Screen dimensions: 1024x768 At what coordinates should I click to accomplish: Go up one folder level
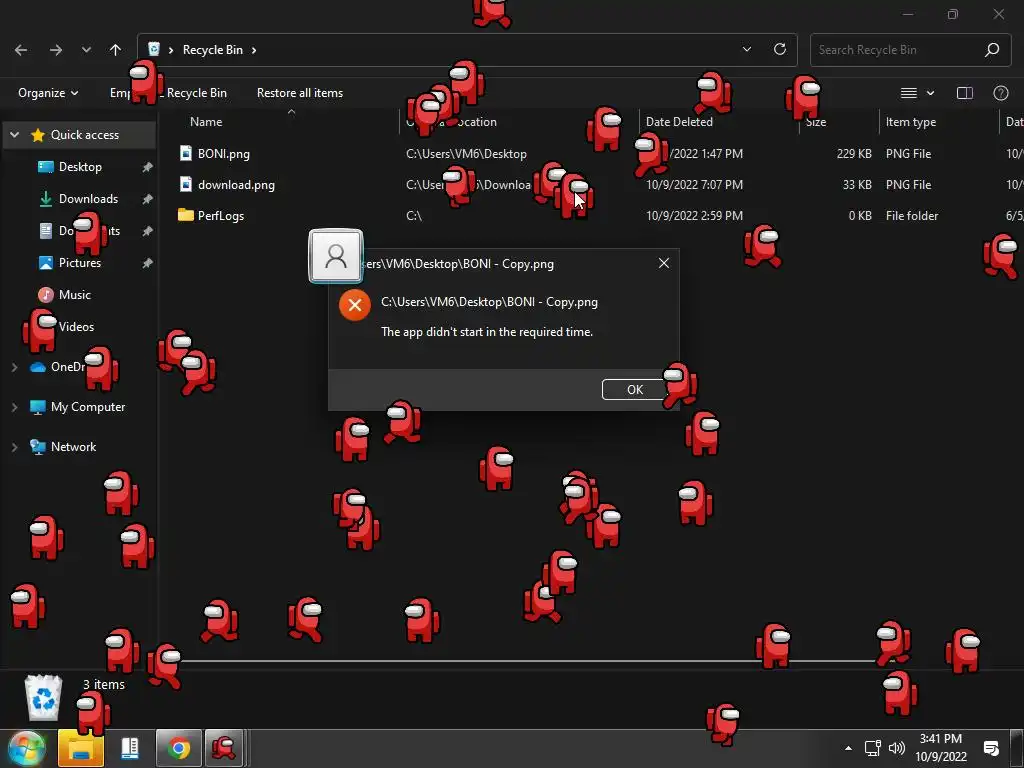click(x=116, y=50)
